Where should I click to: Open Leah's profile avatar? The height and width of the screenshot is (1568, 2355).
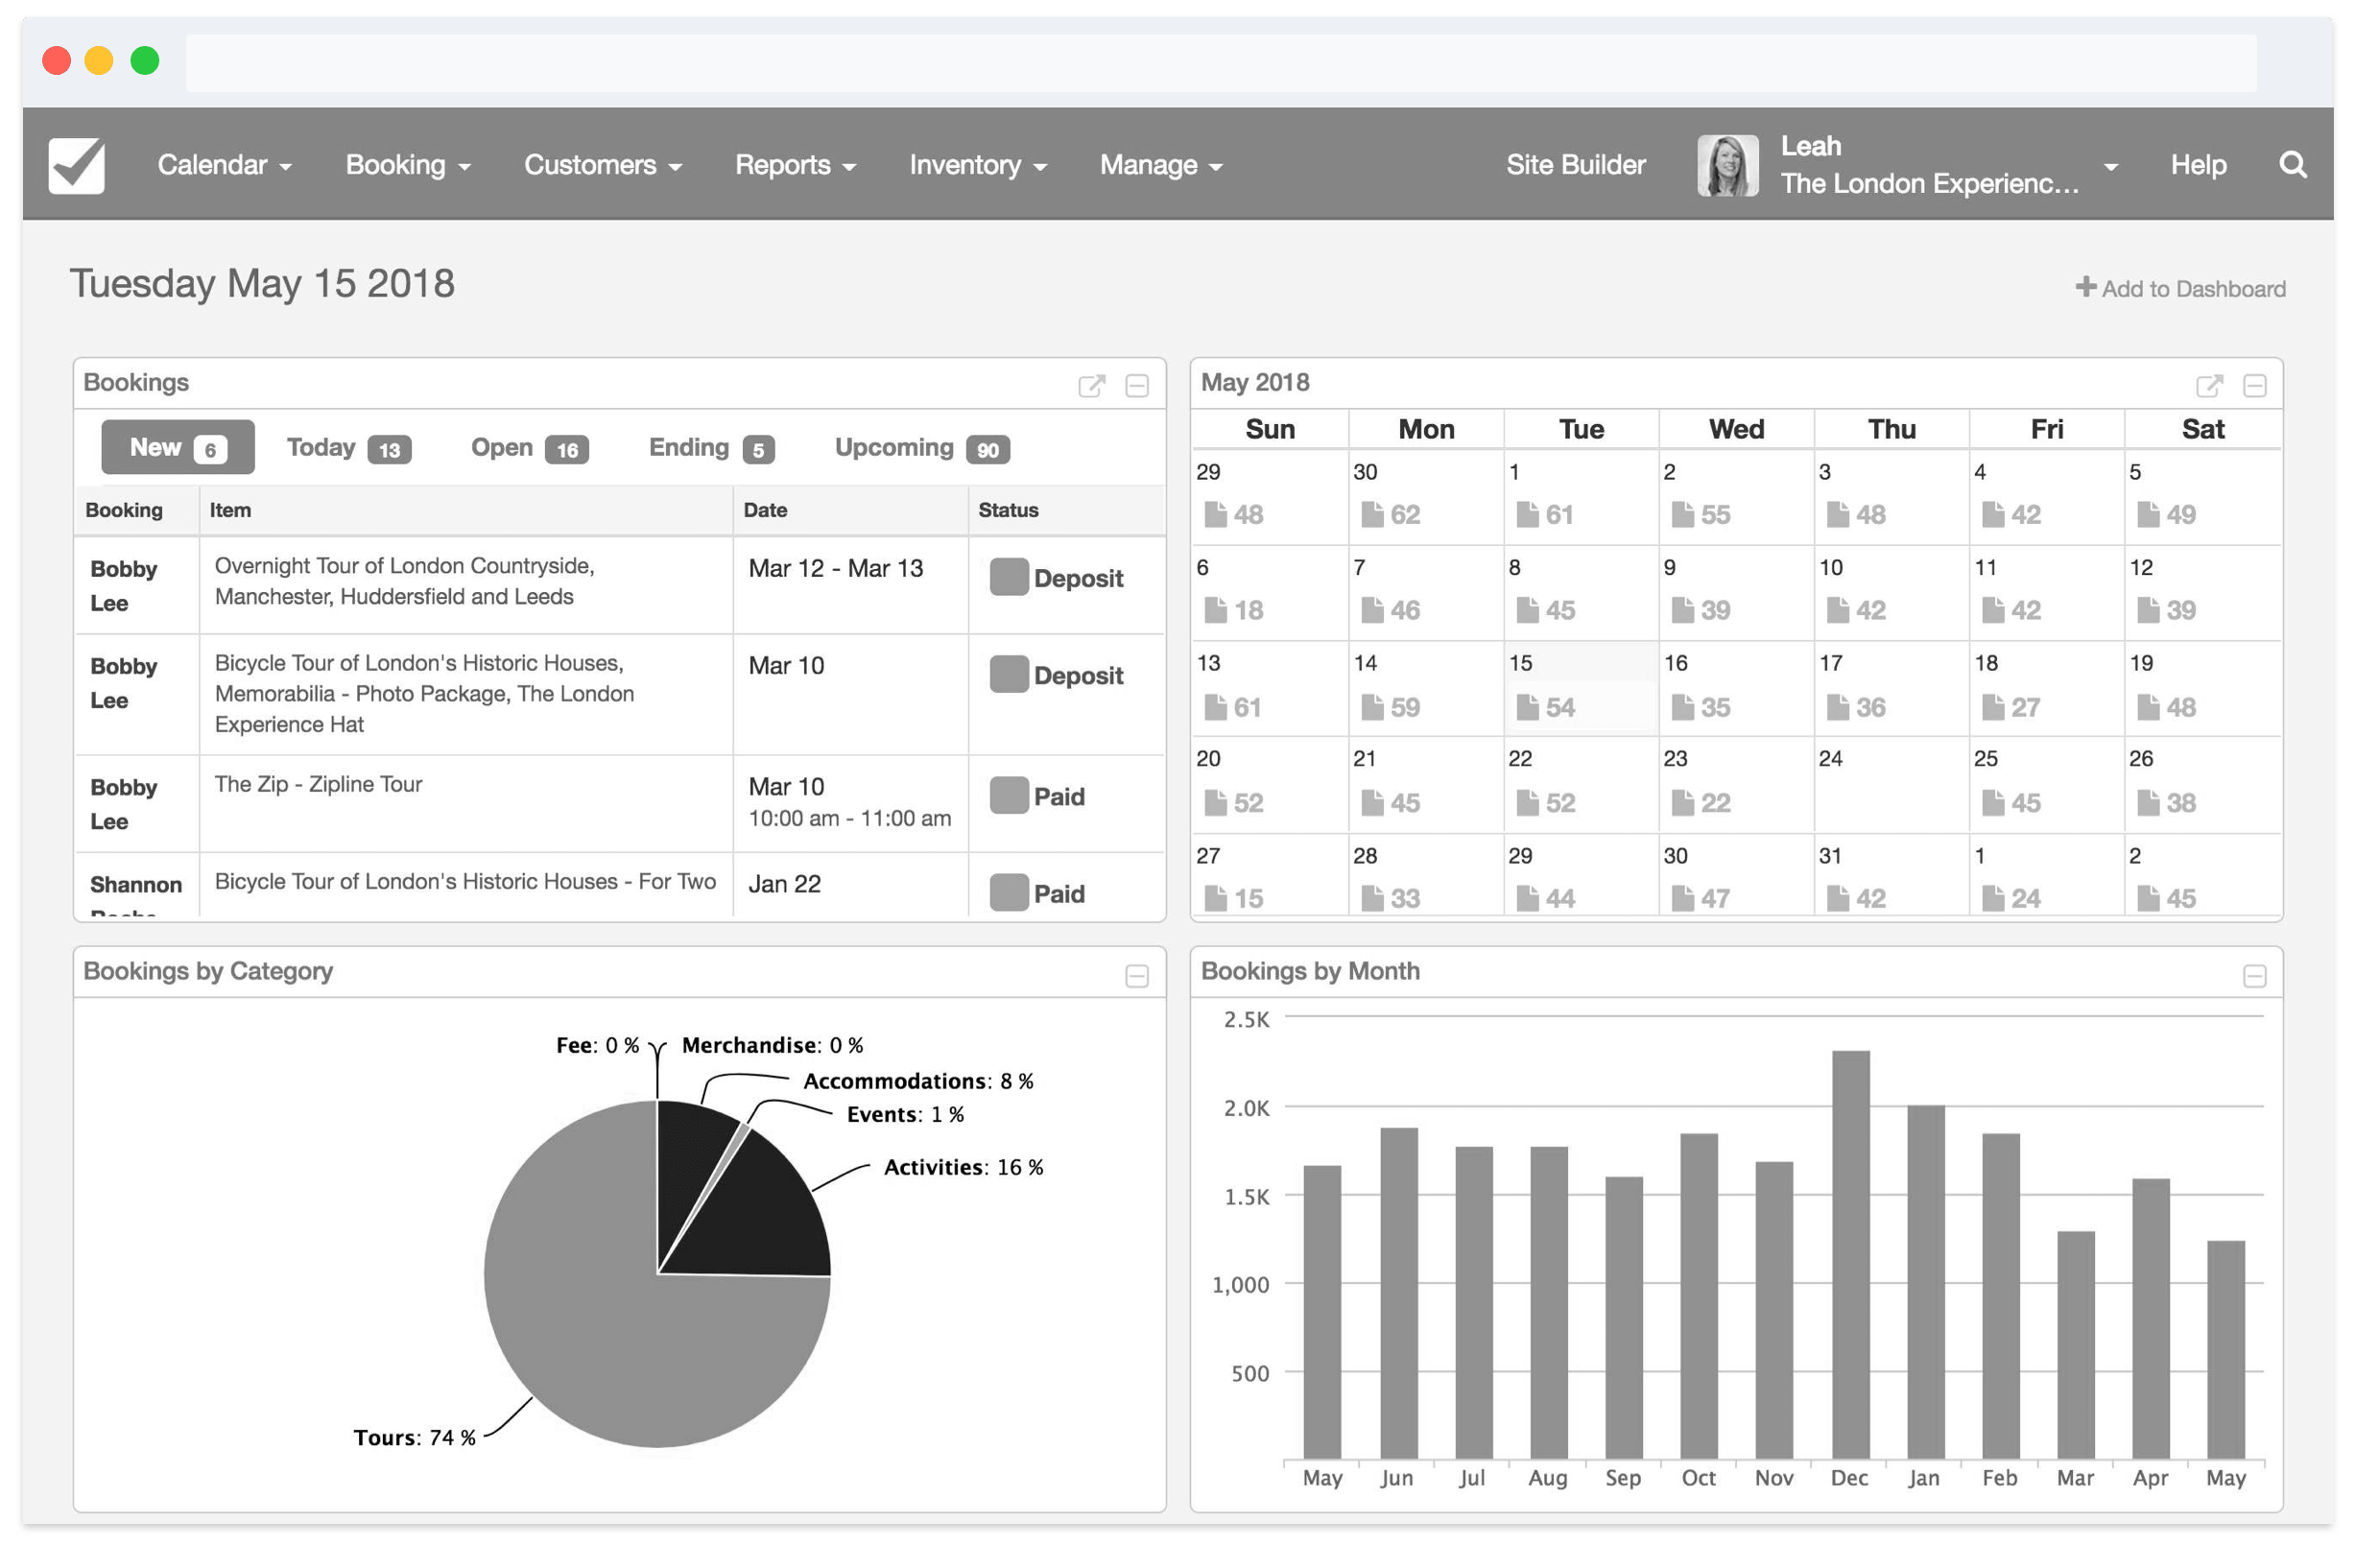point(1727,165)
